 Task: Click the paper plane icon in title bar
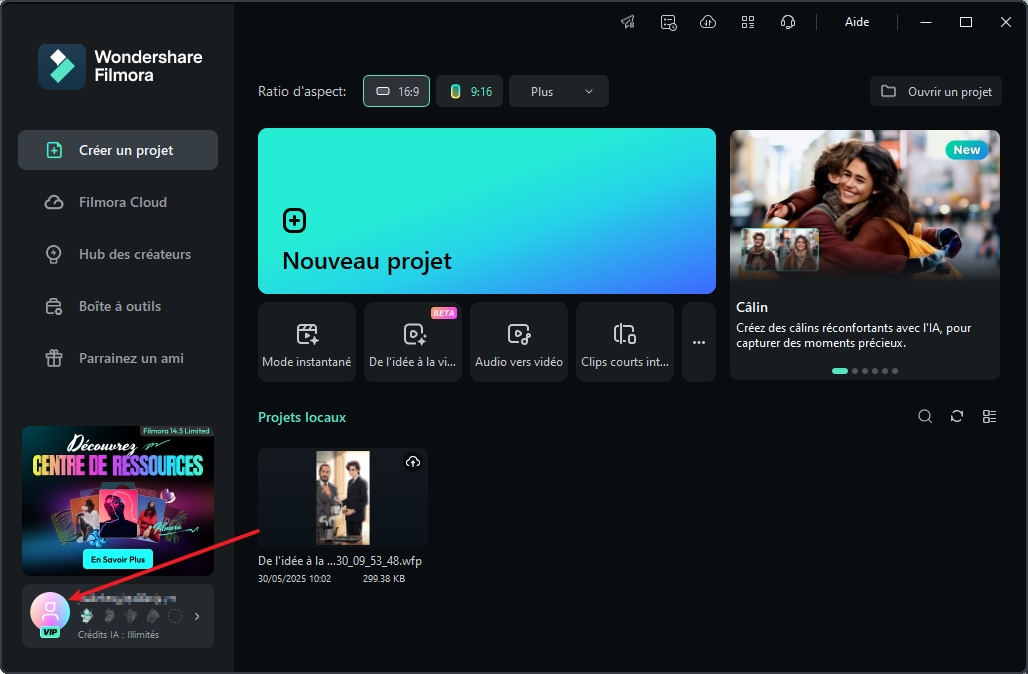pyautogui.click(x=628, y=22)
